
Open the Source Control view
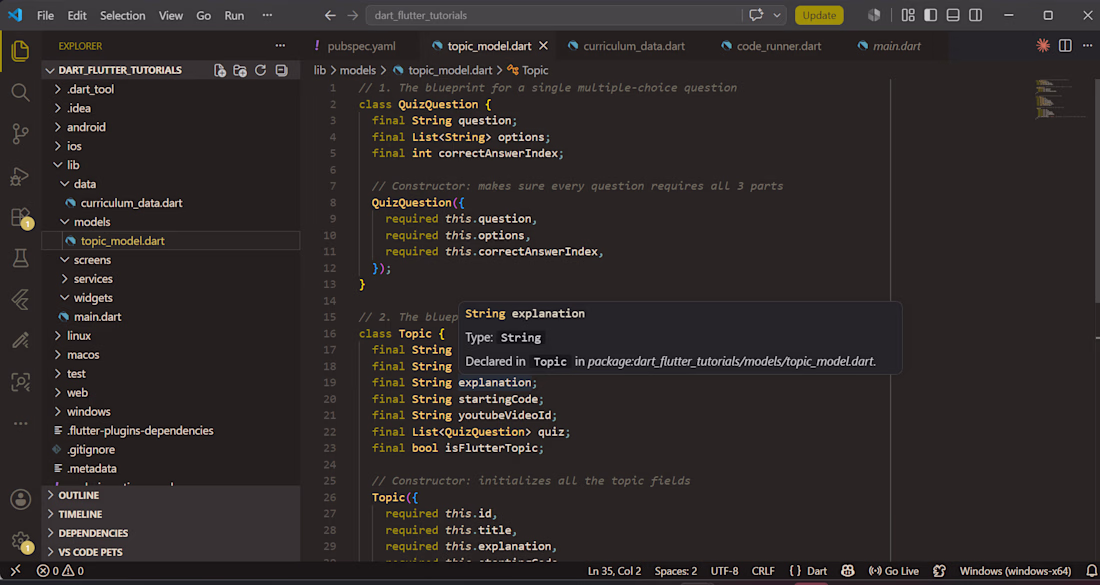pos(20,133)
